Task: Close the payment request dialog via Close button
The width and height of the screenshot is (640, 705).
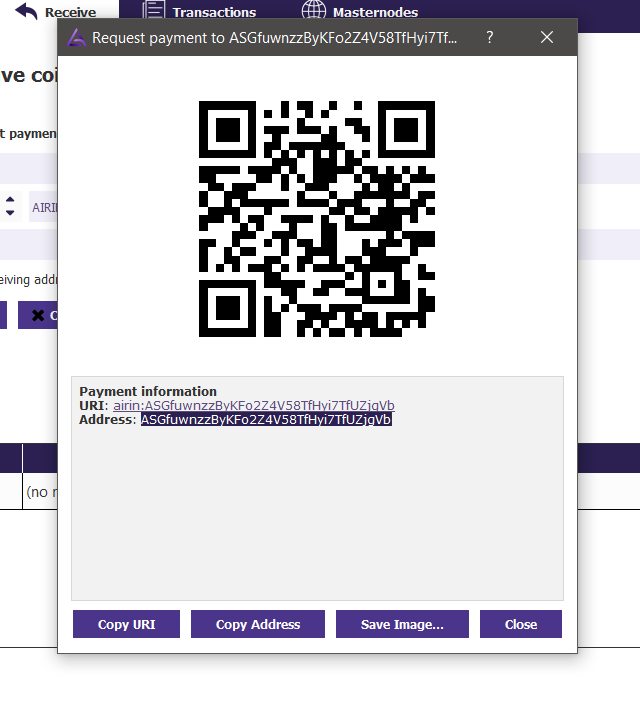Action: coord(521,624)
